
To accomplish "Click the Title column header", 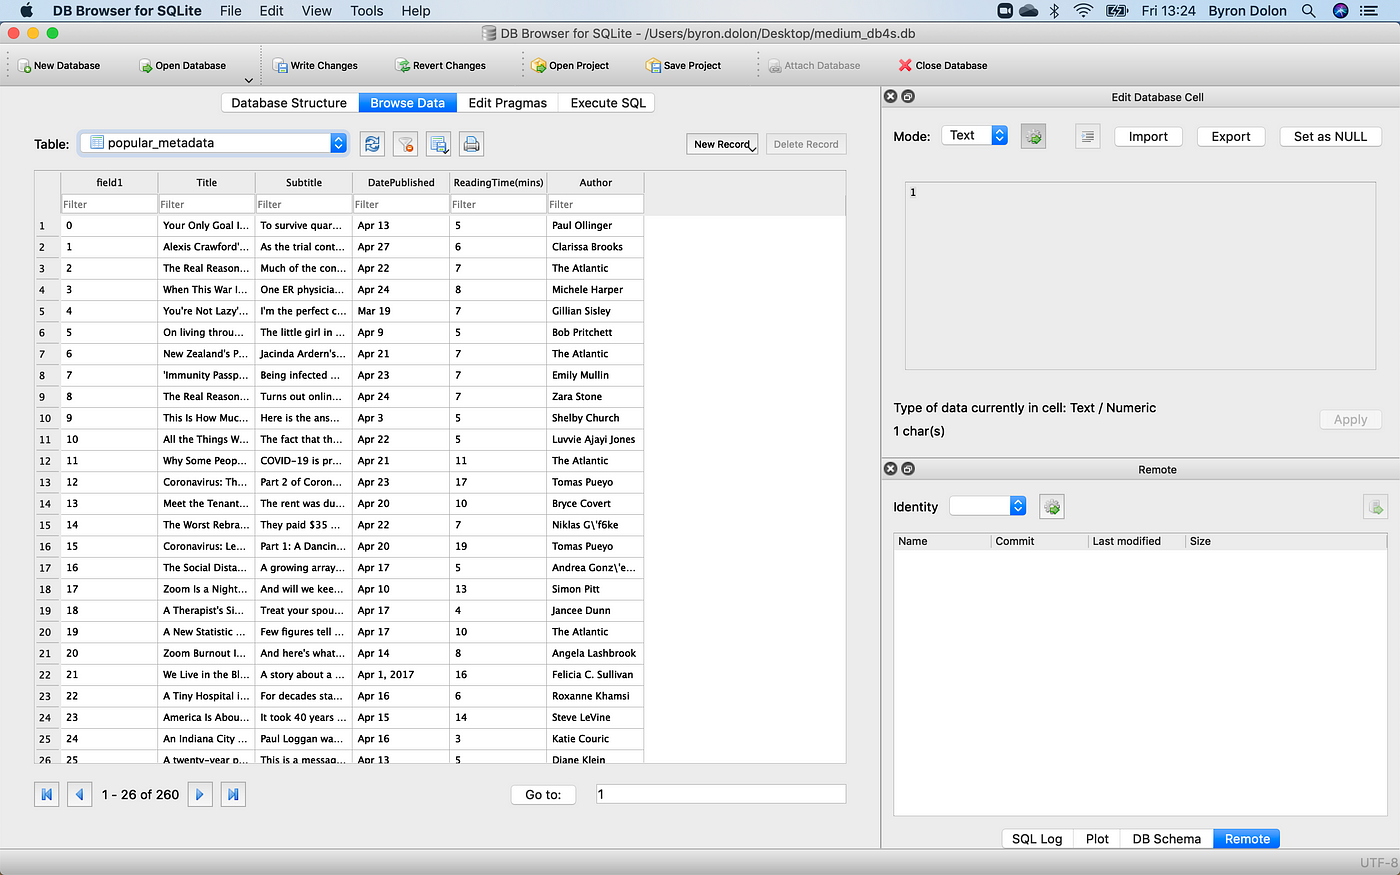I will [207, 182].
